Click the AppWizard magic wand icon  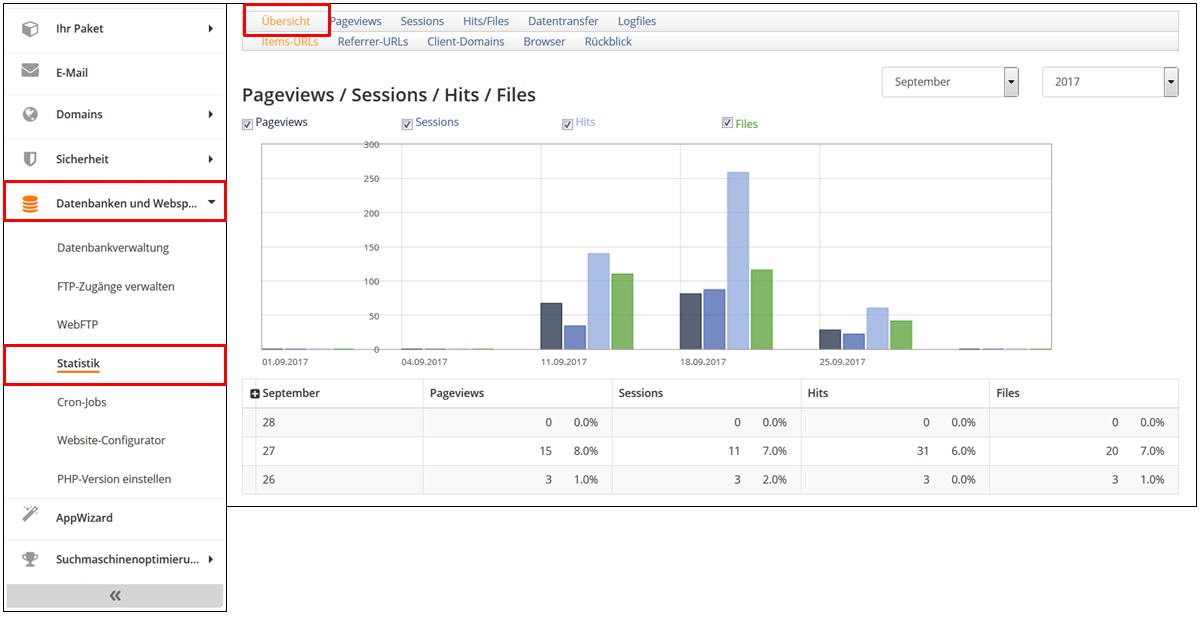[x=30, y=516]
